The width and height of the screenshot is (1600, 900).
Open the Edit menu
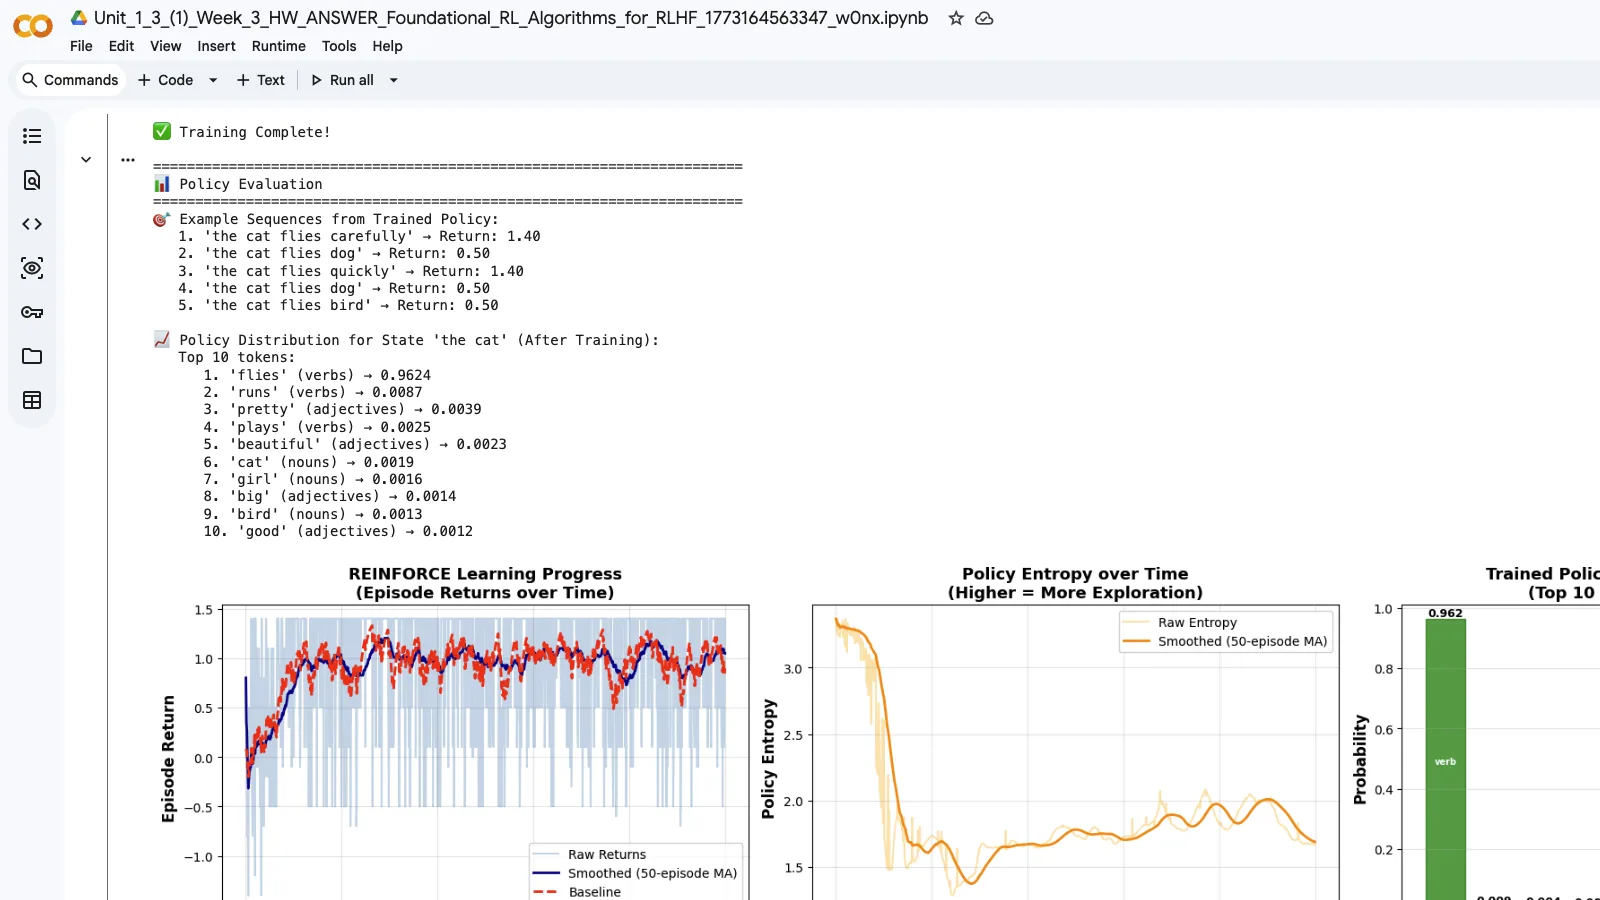pos(121,46)
